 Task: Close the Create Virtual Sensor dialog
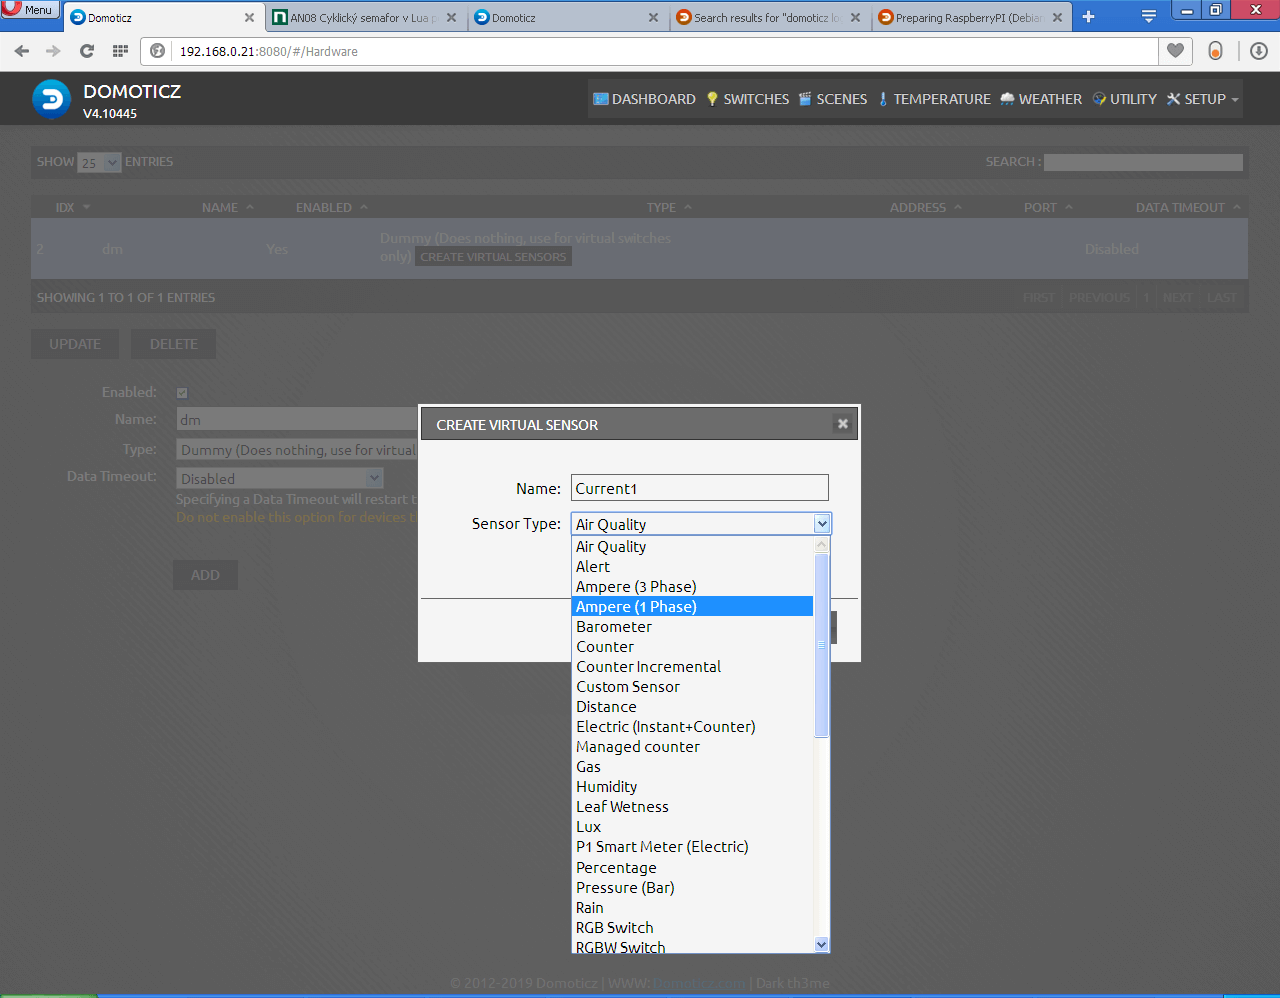point(843,424)
